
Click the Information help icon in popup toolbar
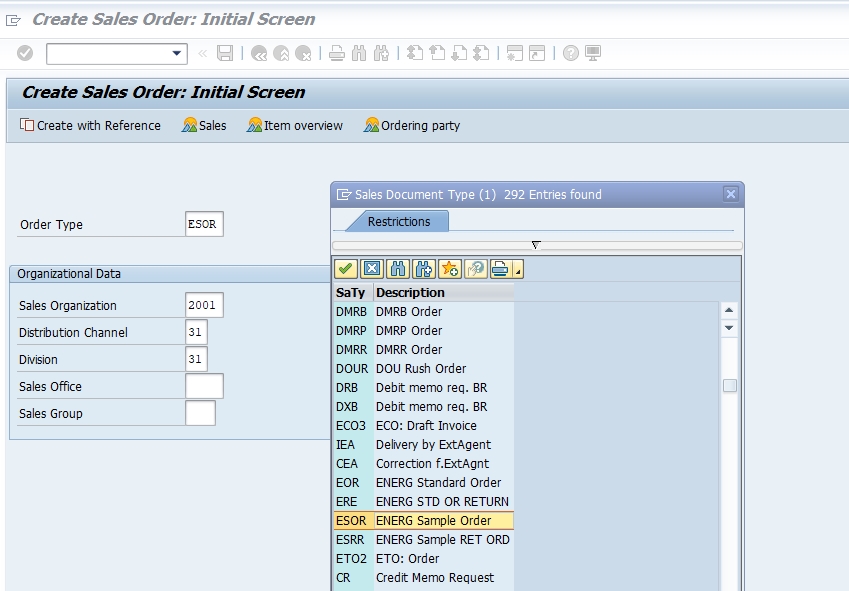(475, 269)
